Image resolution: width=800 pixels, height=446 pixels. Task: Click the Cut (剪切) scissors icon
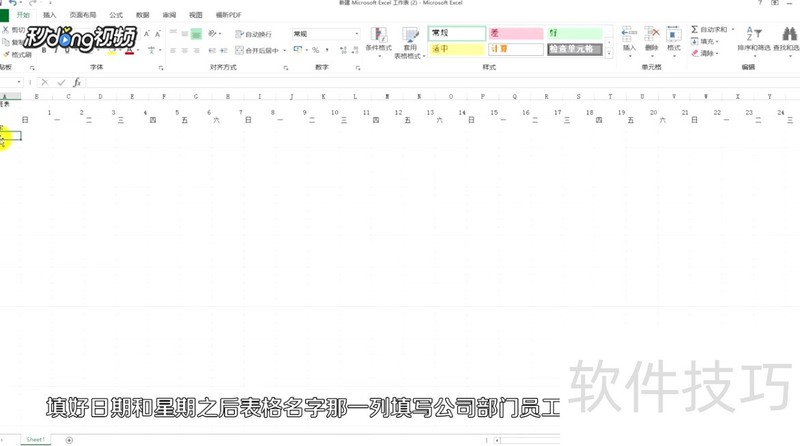click(x=6, y=30)
